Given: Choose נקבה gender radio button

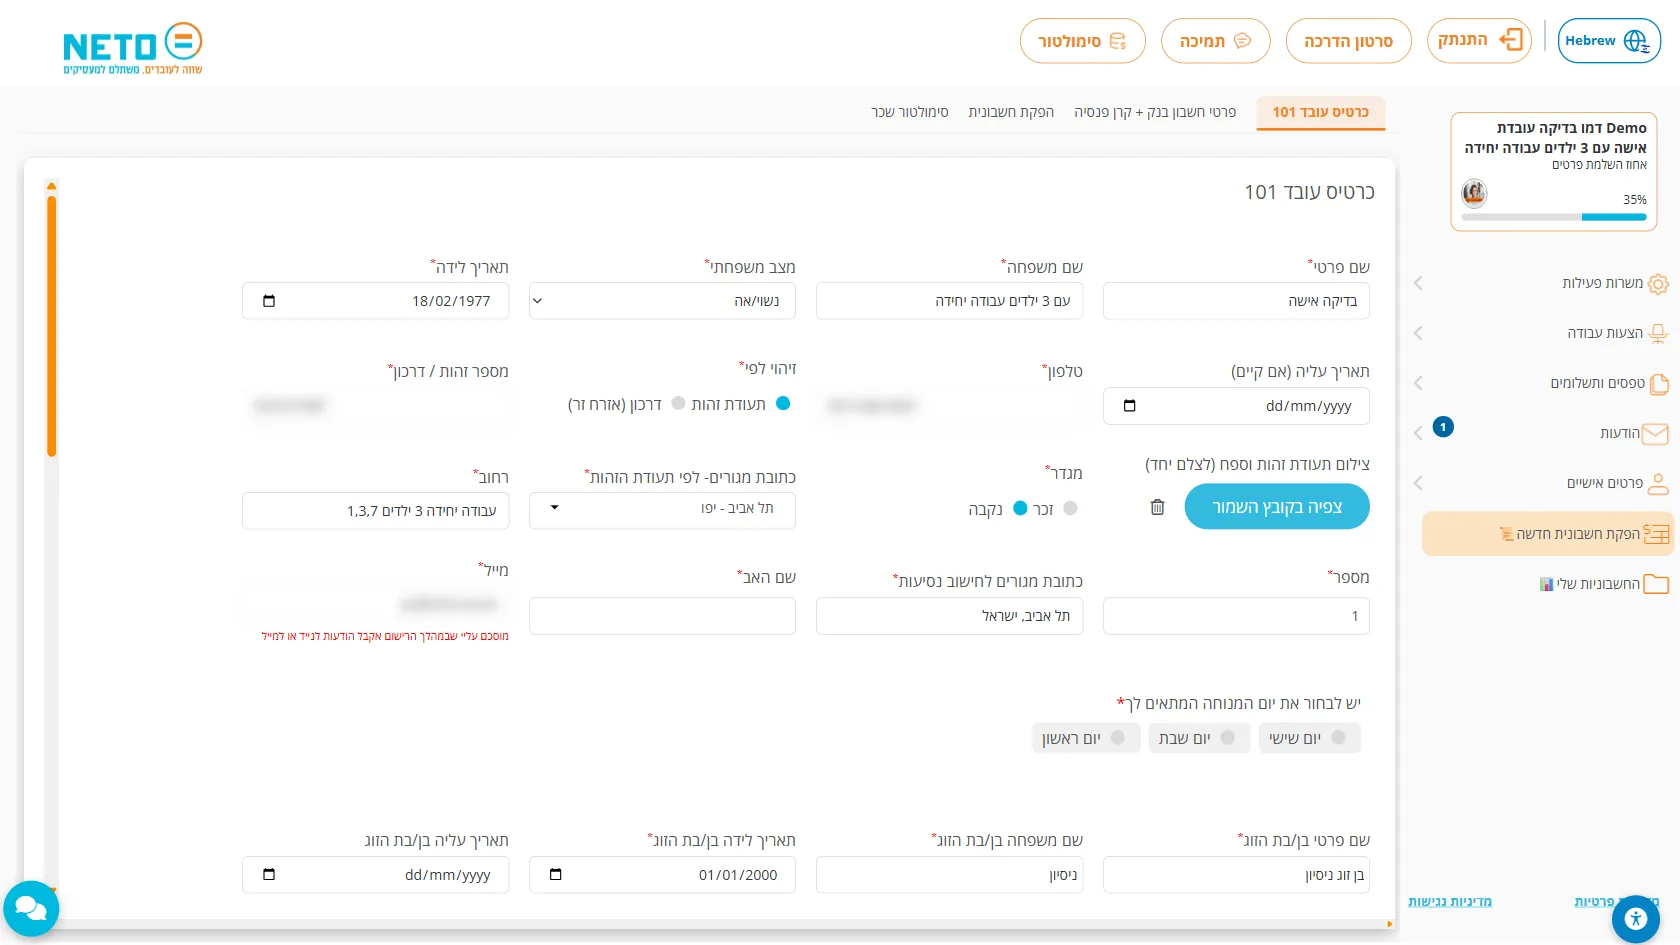Looking at the screenshot, I should (1020, 508).
